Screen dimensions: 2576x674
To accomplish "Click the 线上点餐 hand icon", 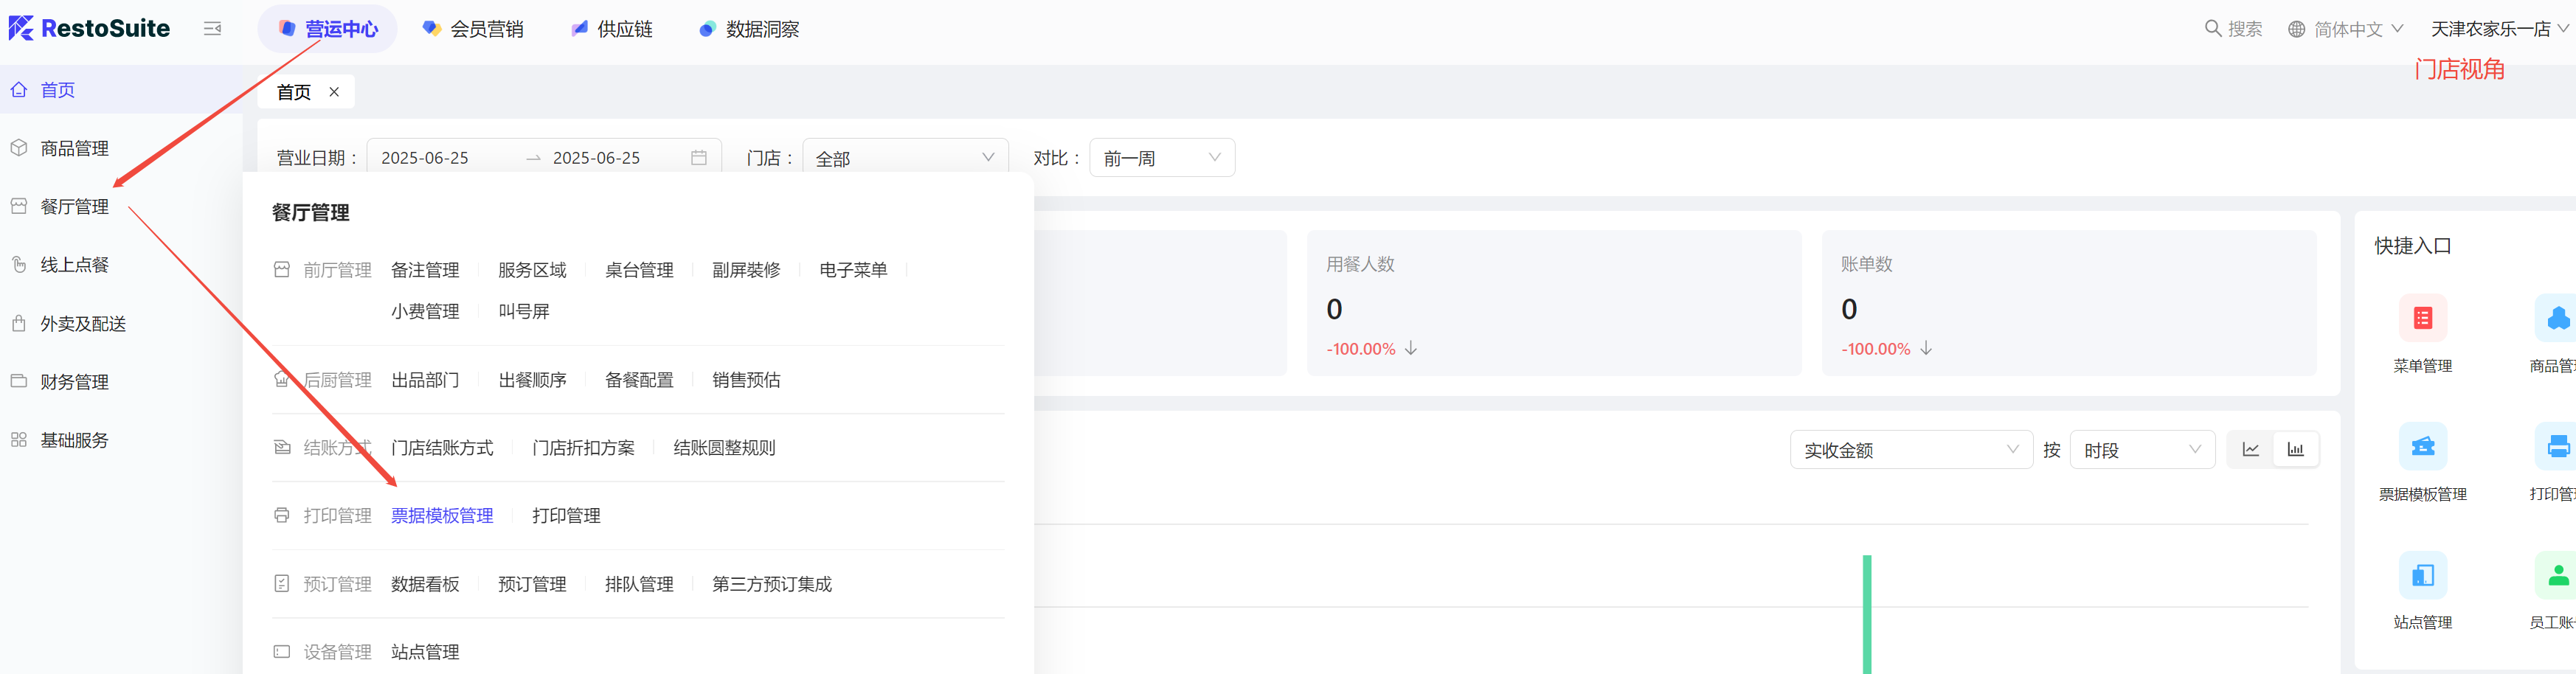I will (19, 265).
